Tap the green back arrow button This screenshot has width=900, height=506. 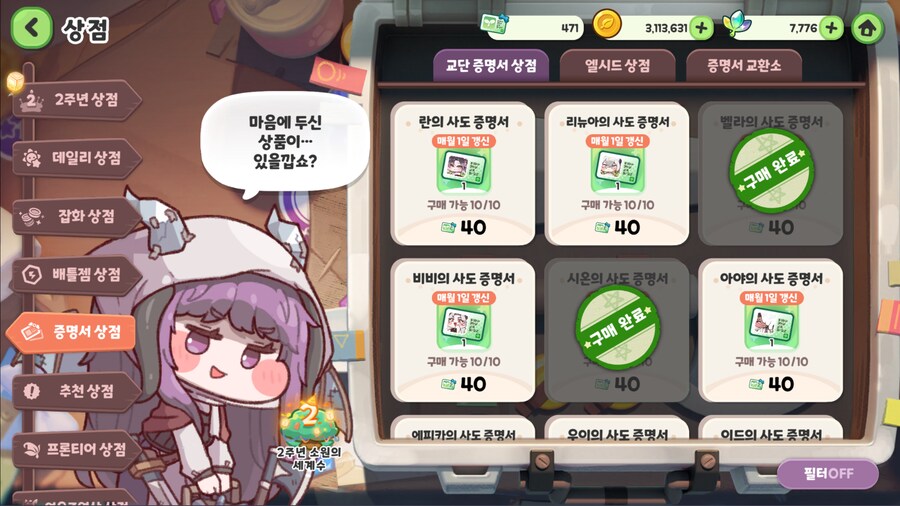tap(32, 28)
